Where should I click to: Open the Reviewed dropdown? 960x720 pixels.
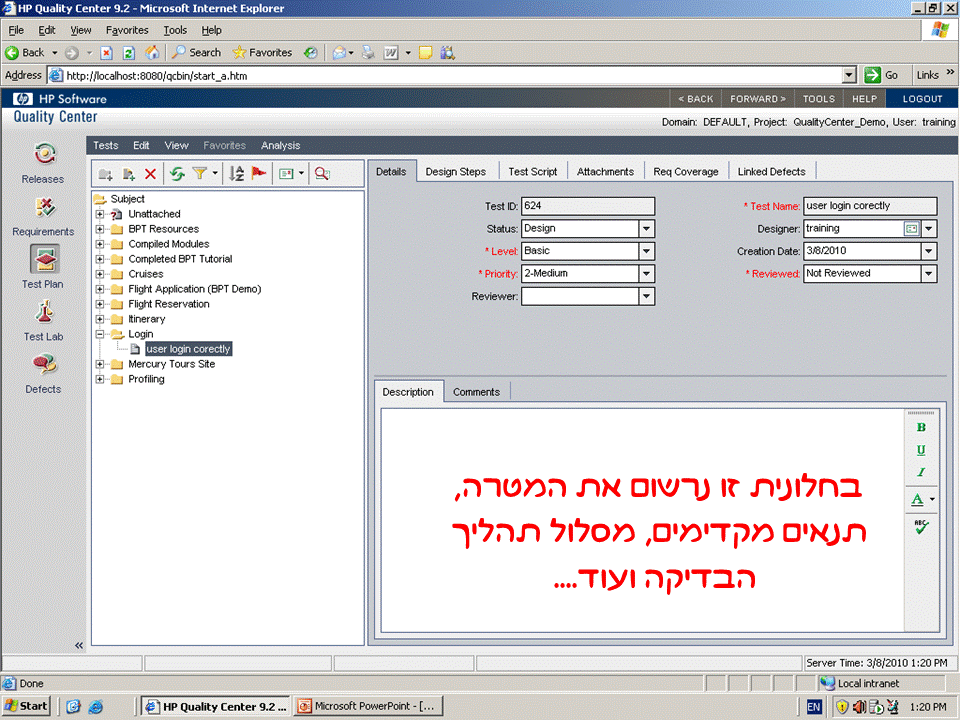click(929, 274)
